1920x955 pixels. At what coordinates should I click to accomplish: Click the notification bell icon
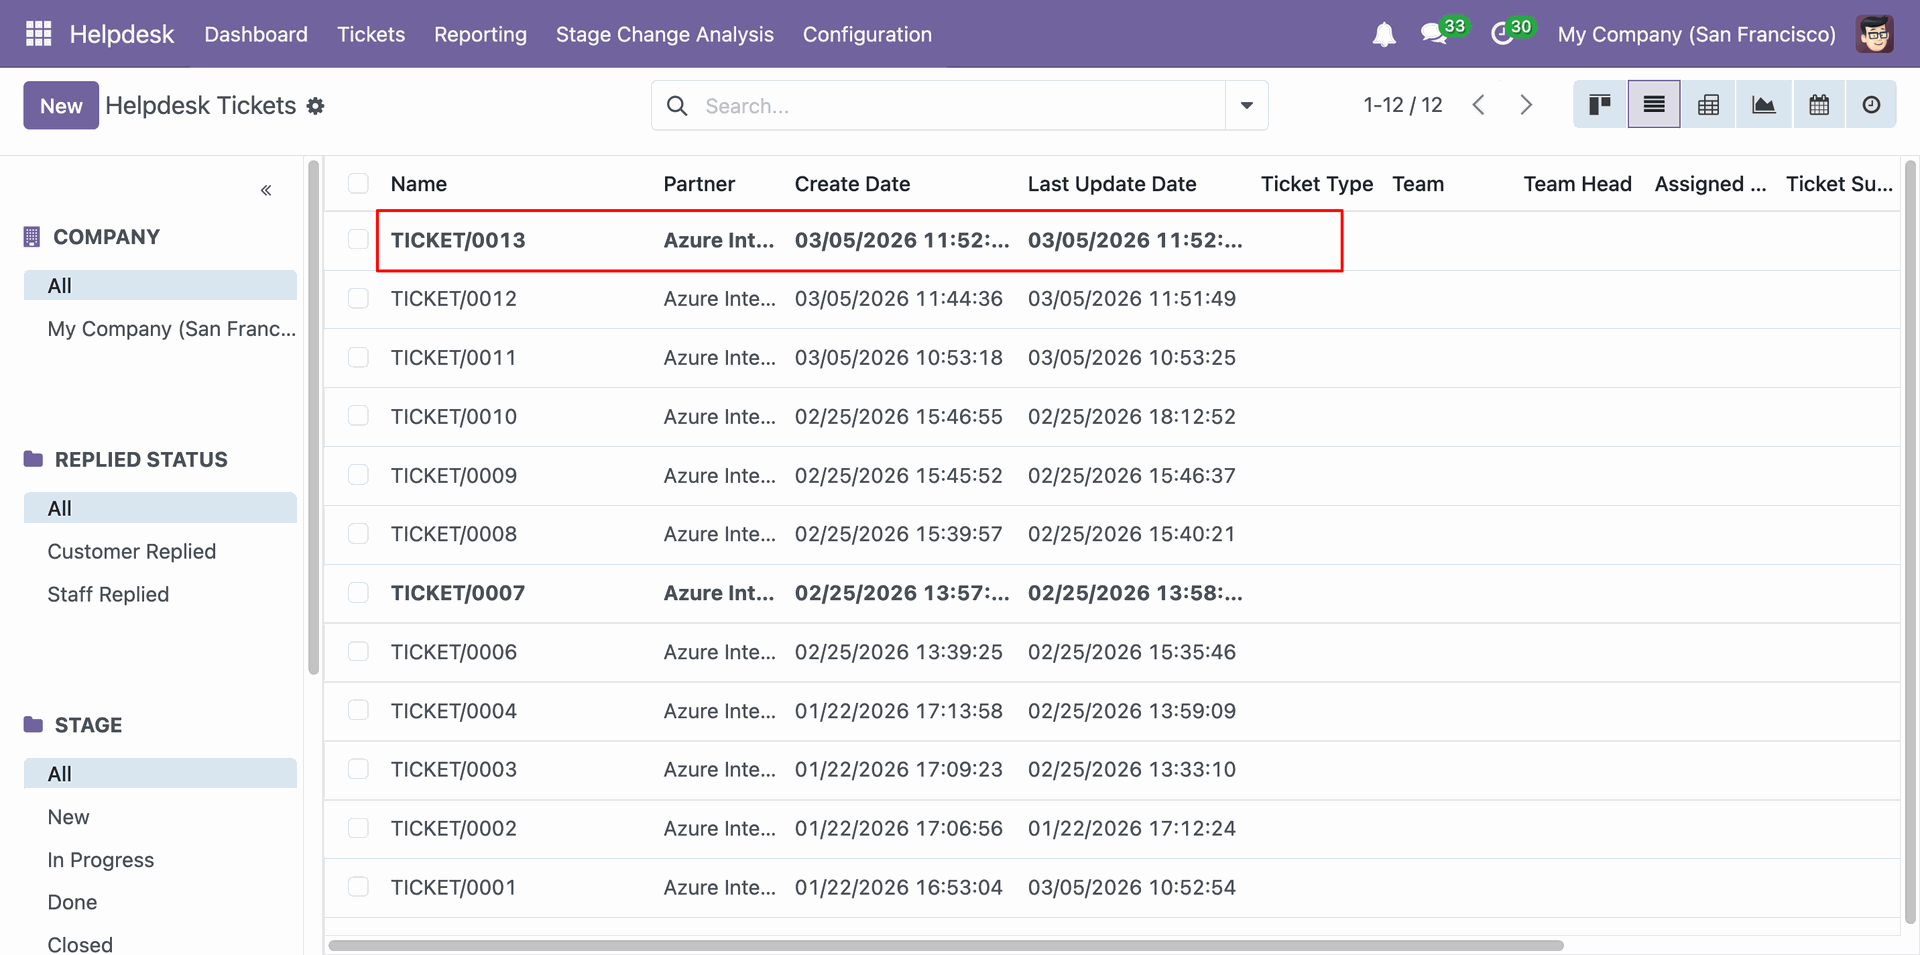pos(1383,35)
